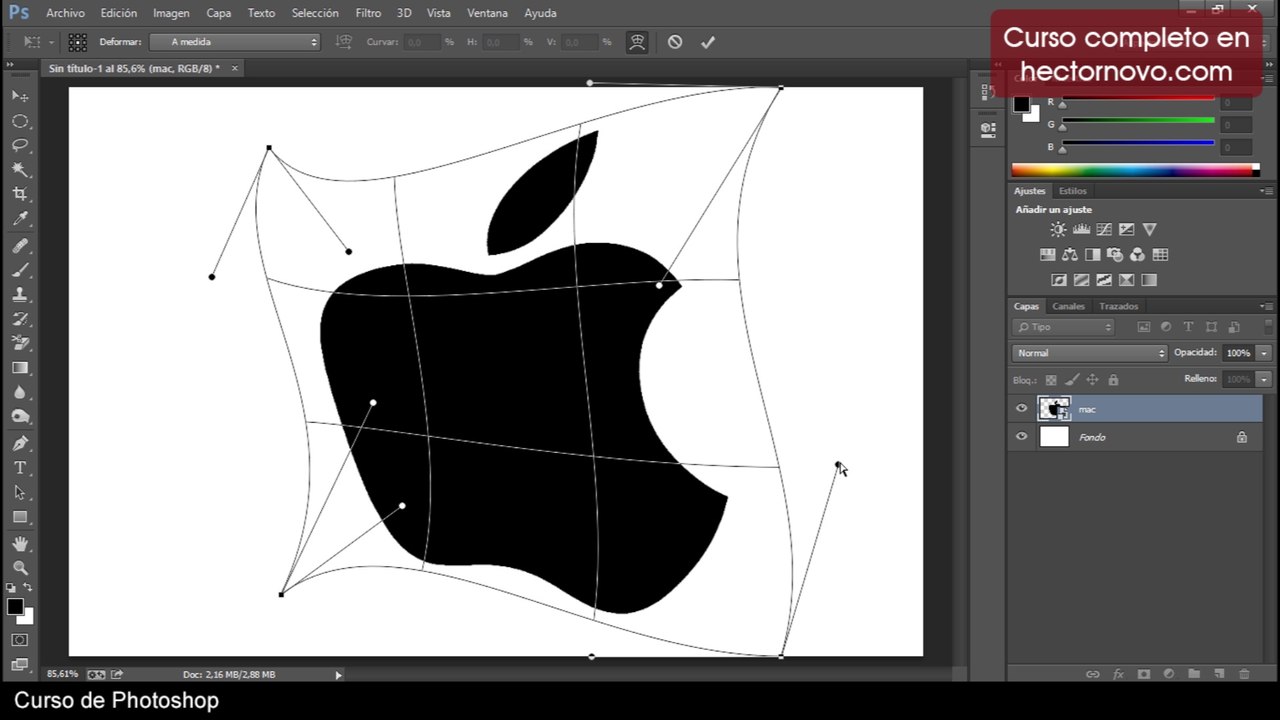Toggle lock position
This screenshot has width=1280, height=720.
[x=1093, y=380]
